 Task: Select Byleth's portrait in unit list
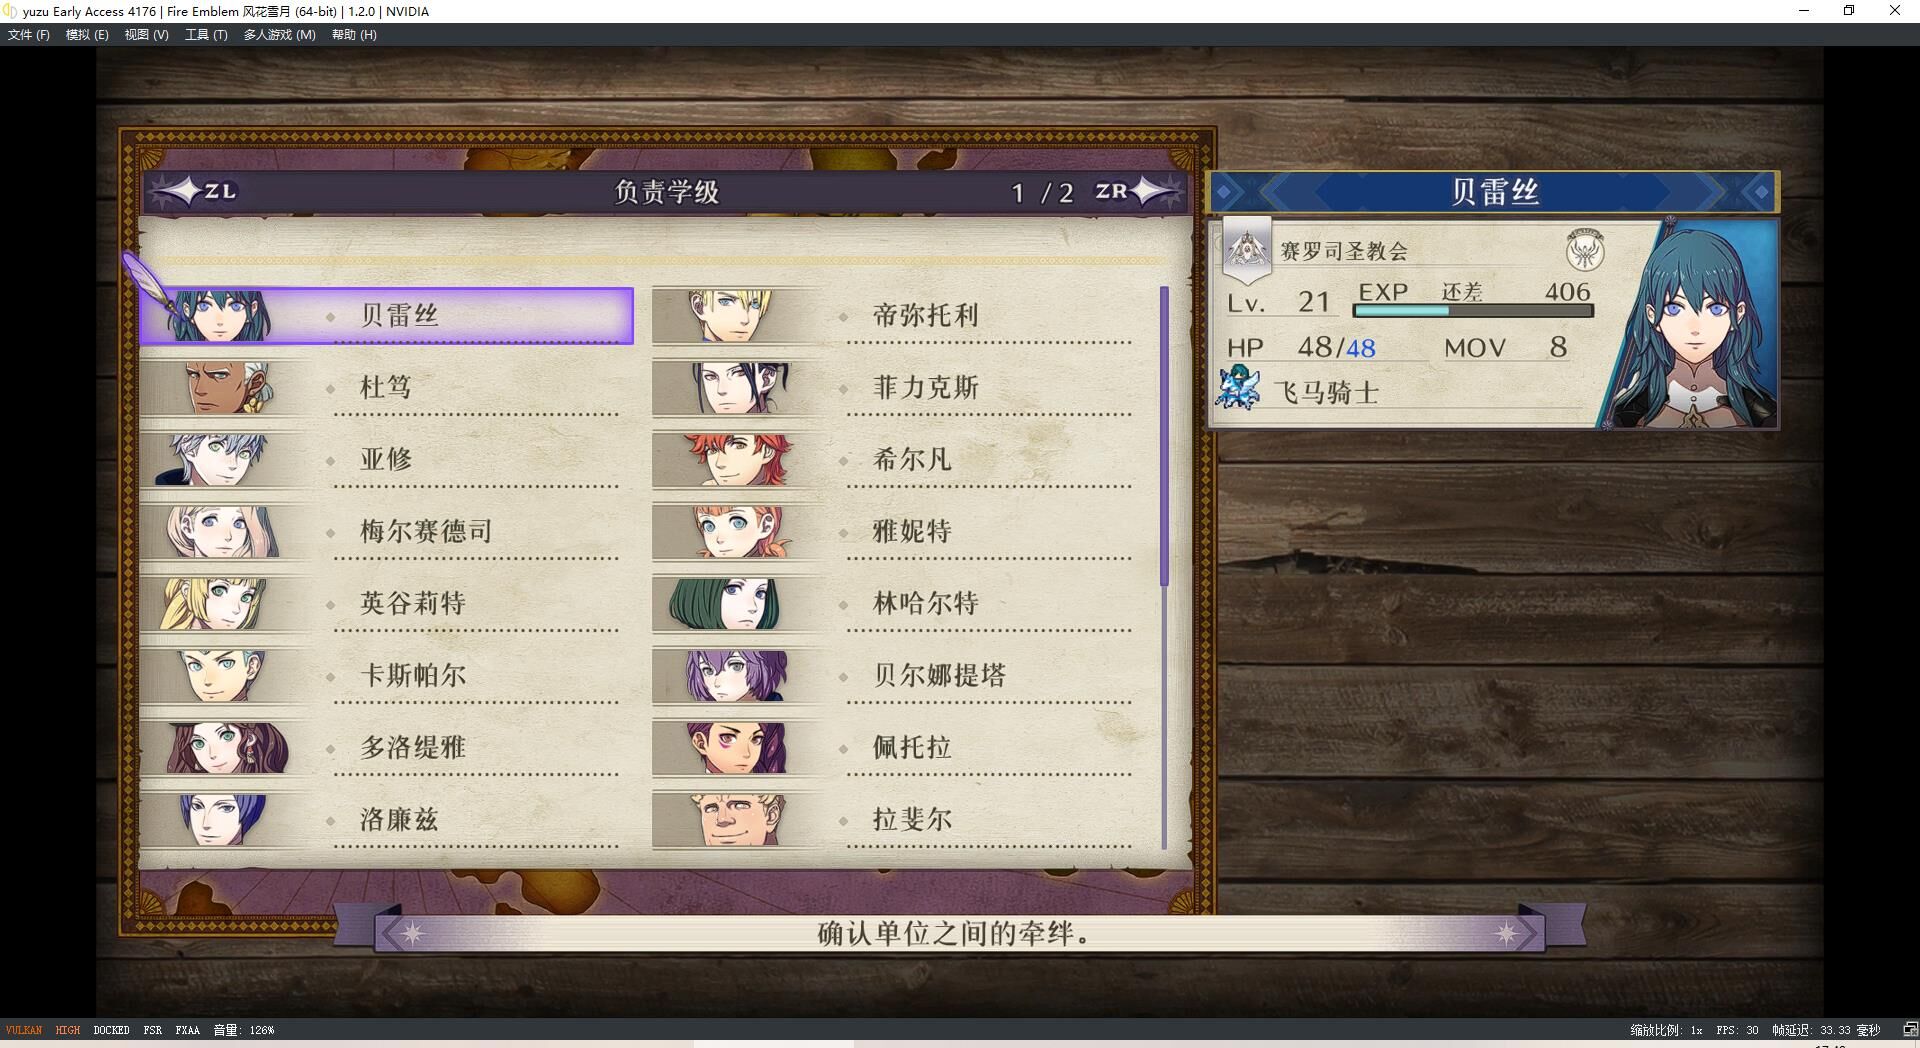(x=219, y=316)
